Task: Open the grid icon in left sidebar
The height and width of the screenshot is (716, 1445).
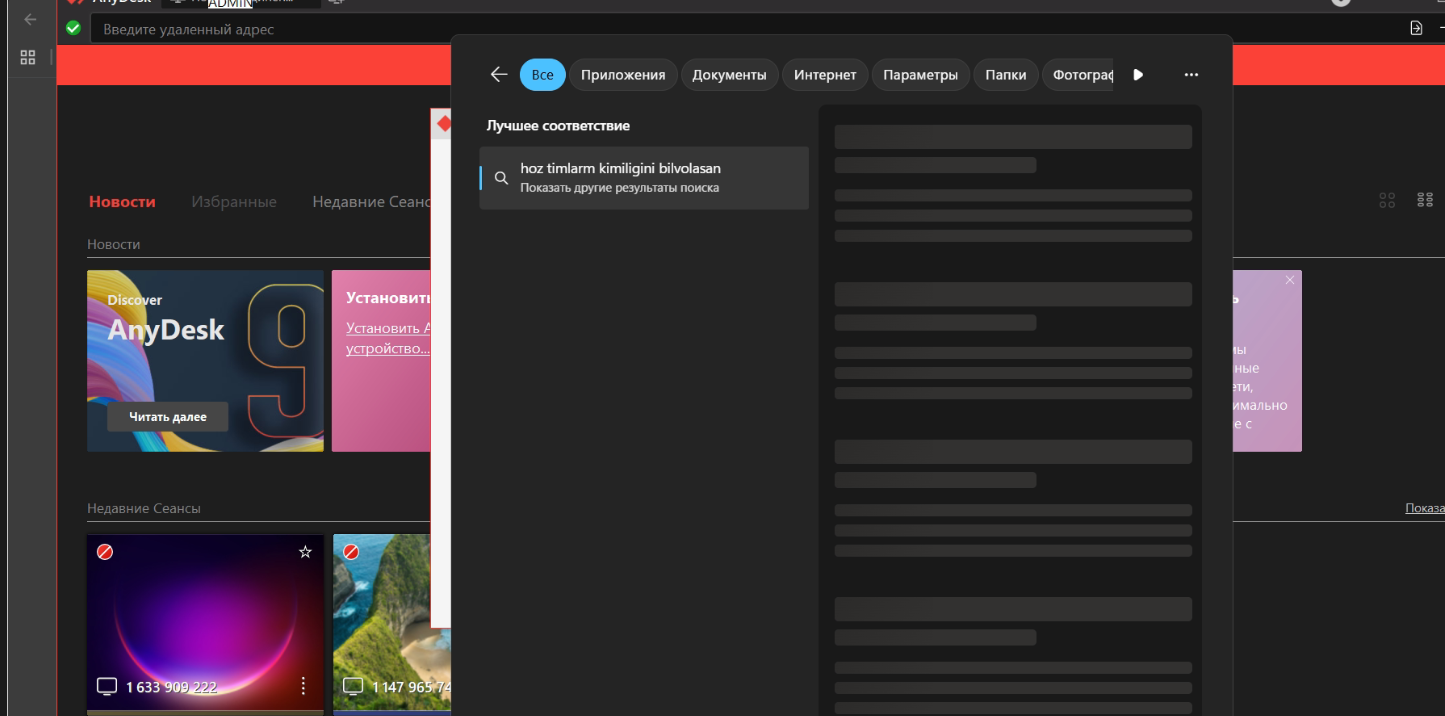Action: click(28, 58)
